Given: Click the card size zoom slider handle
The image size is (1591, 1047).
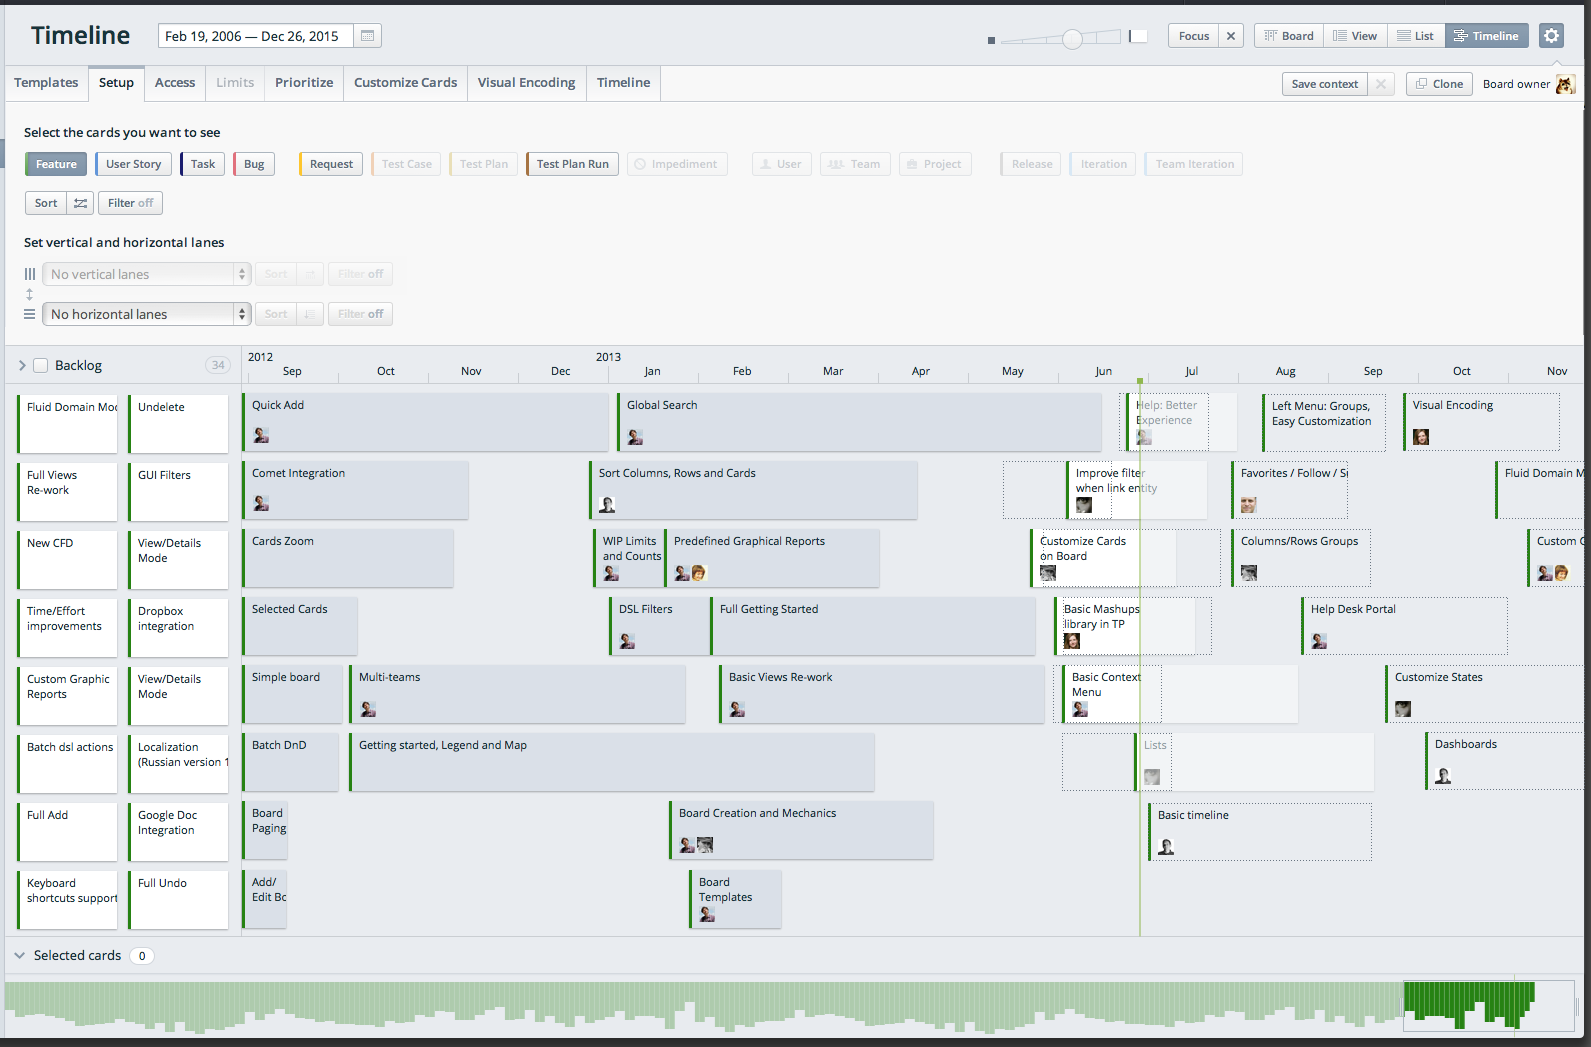Looking at the screenshot, I should coord(1072,39).
